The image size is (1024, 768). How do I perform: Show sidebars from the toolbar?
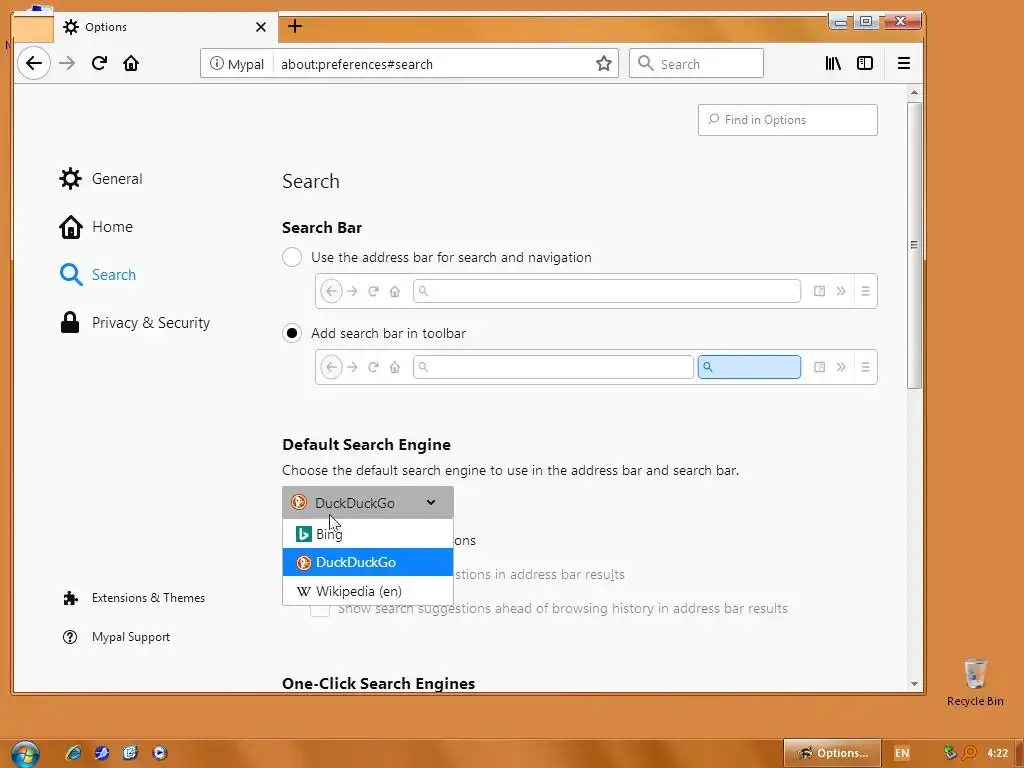pos(865,63)
